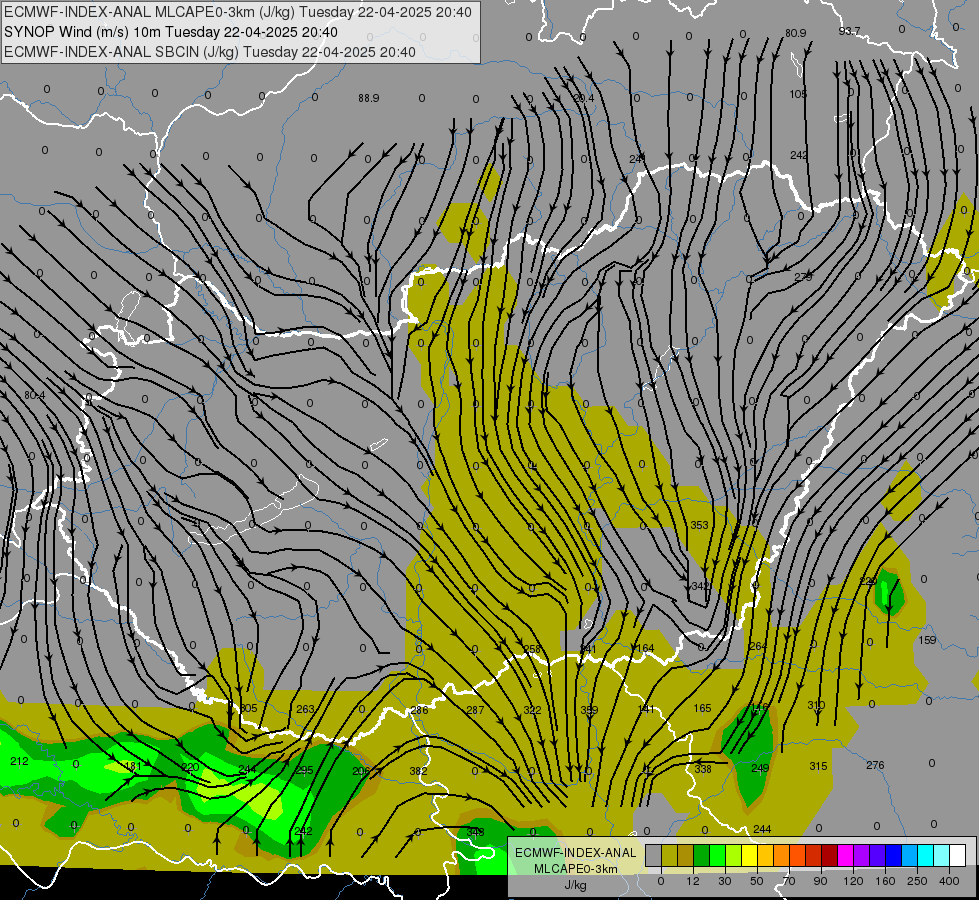Click the map value 315
The image size is (979, 900).
pos(818,766)
